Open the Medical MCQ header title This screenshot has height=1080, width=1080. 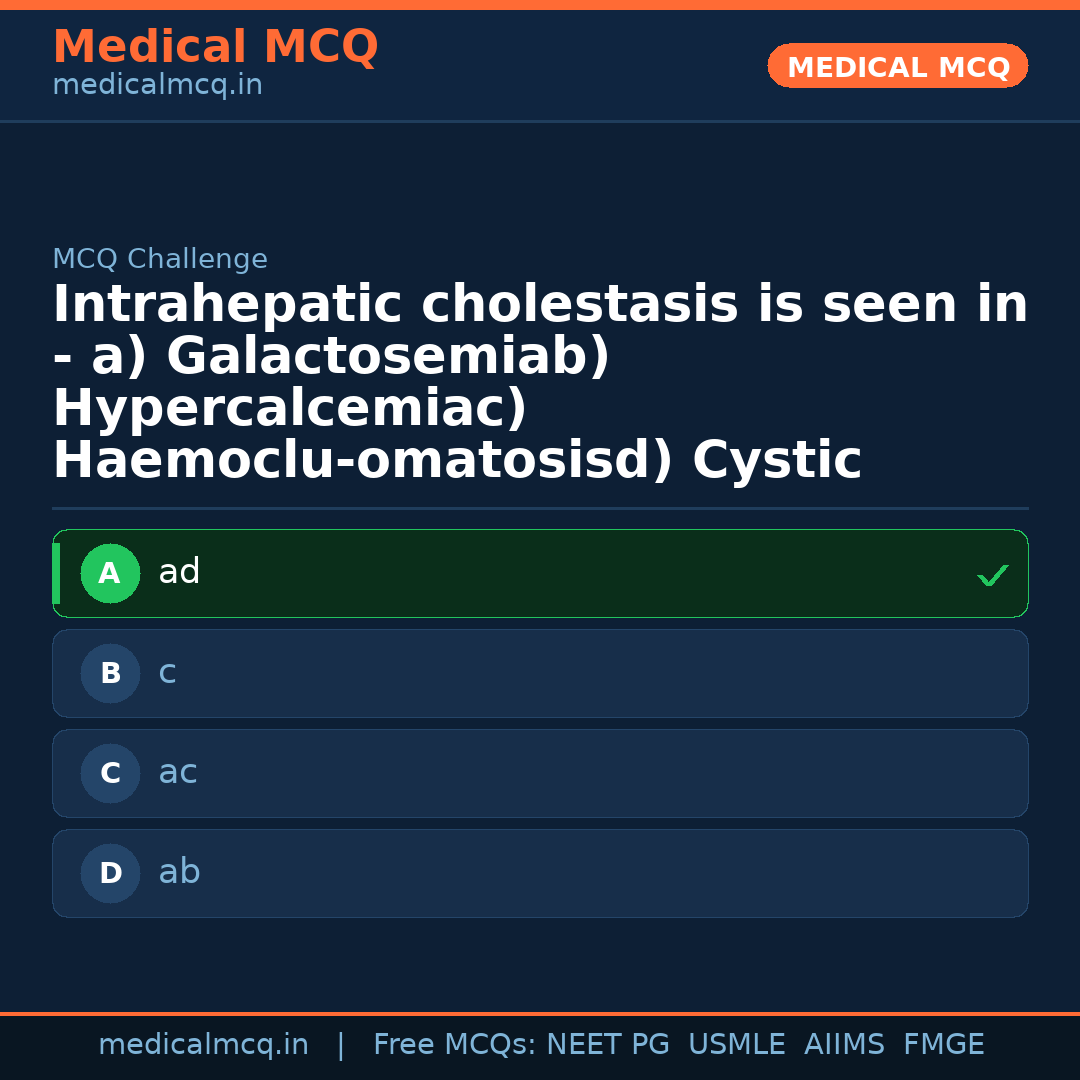click(215, 47)
